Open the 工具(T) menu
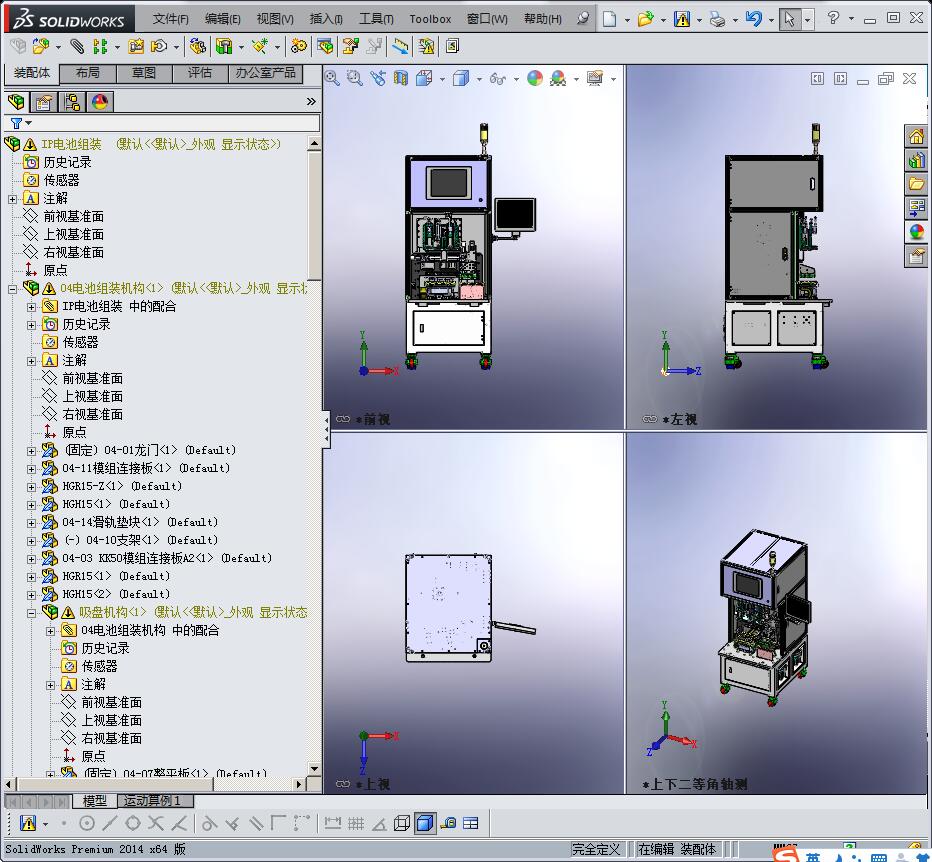Screen dimensions: 932x862 click(376, 19)
